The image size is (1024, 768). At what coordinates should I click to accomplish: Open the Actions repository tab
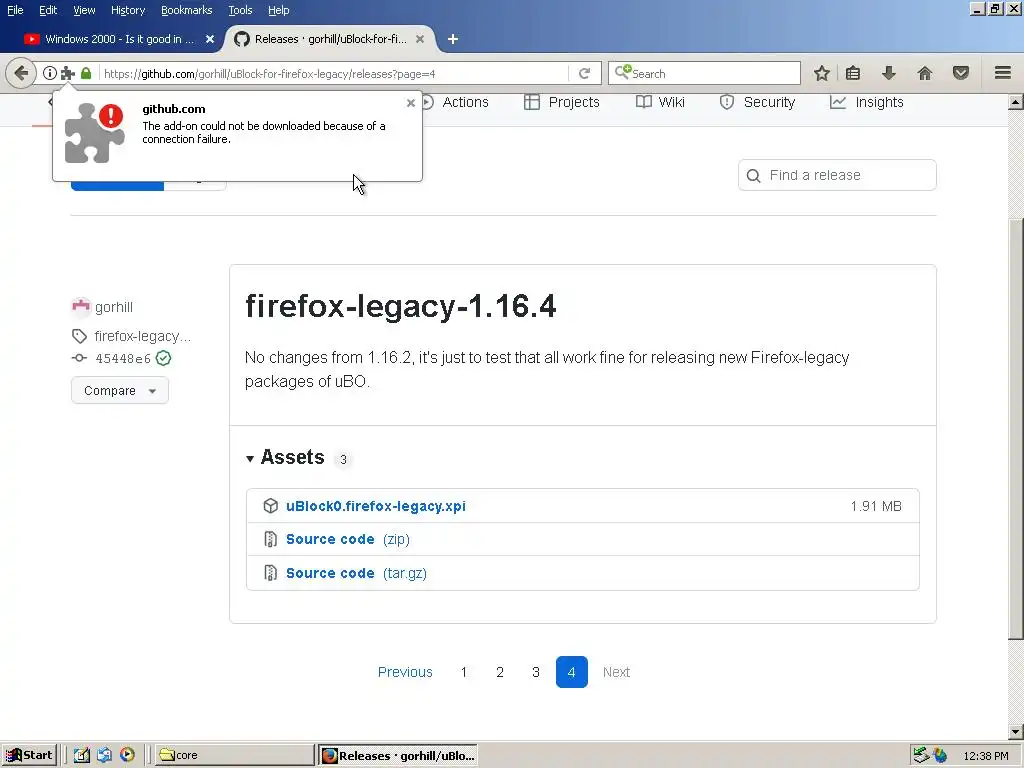click(455, 103)
